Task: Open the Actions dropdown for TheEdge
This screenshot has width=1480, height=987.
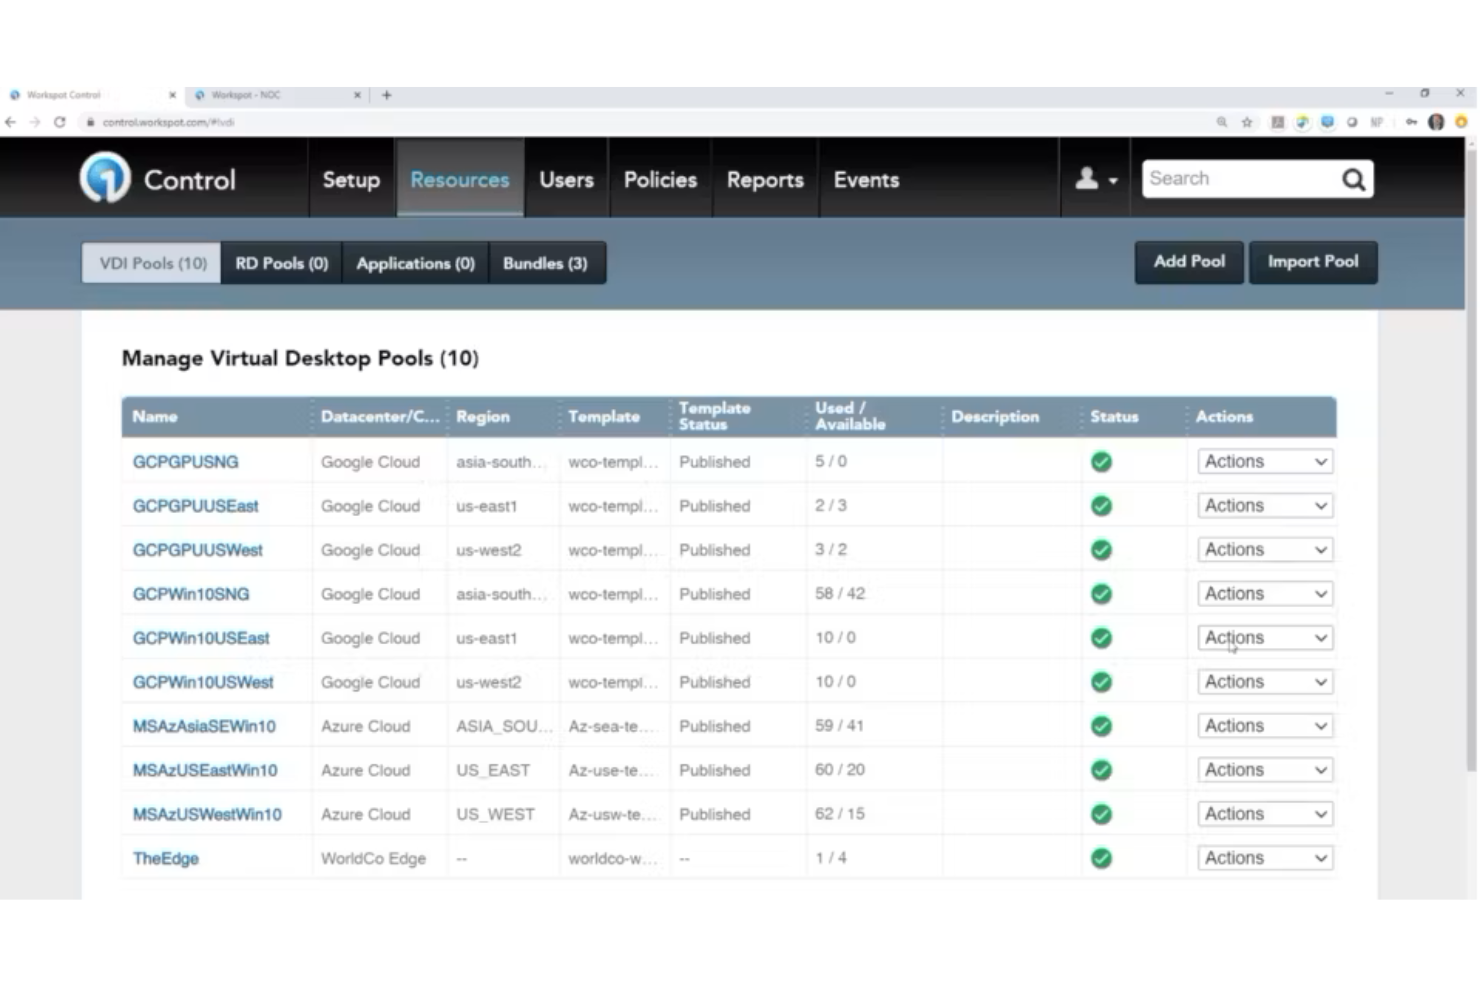Action: click(x=1264, y=857)
